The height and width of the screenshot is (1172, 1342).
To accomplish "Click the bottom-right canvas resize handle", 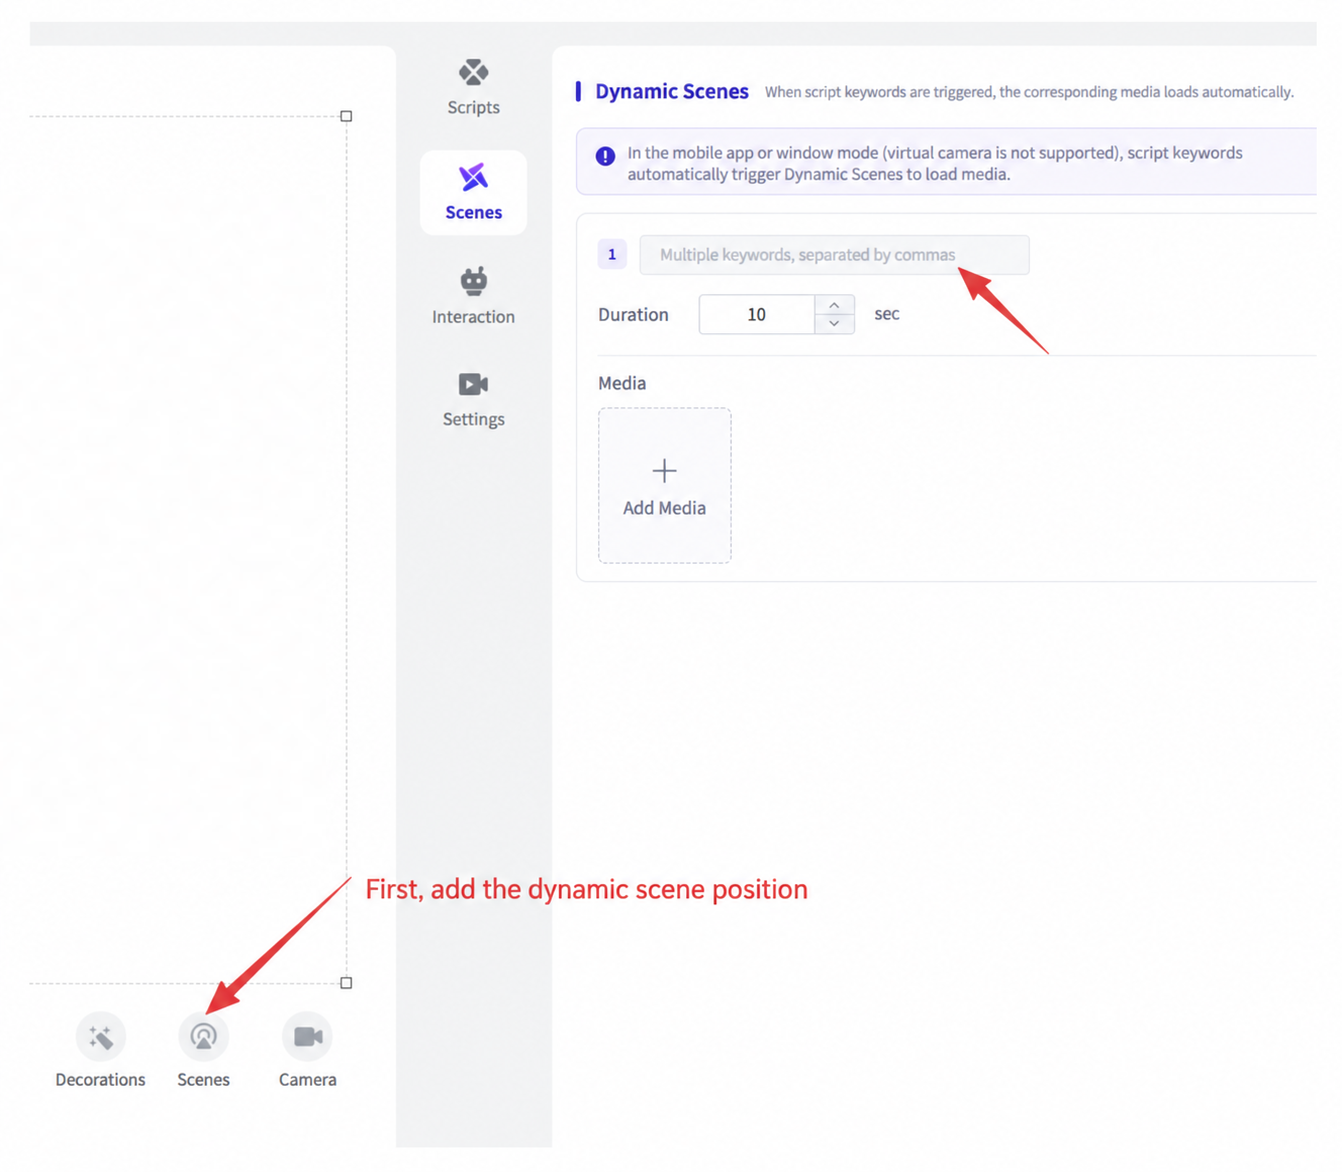I will click(x=346, y=983).
